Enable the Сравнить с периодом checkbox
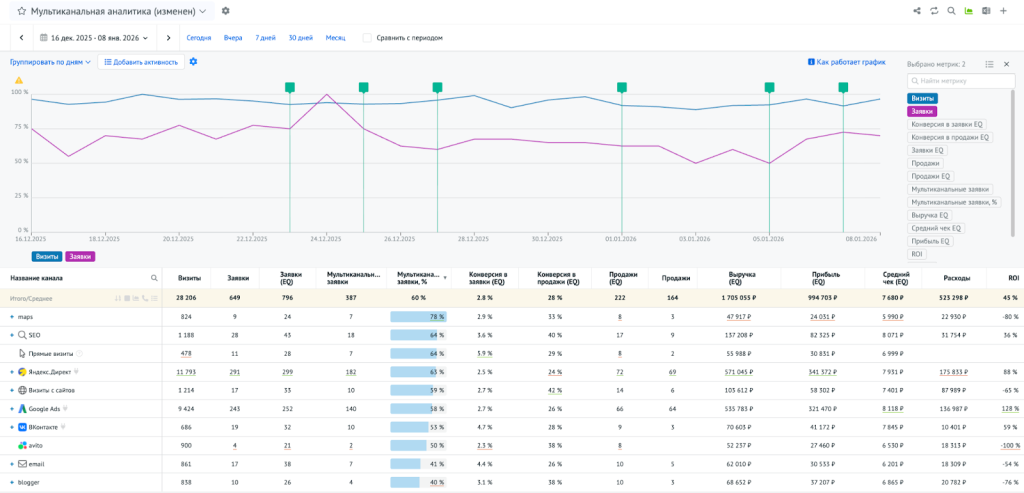The width and height of the screenshot is (1024, 493). 368,38
